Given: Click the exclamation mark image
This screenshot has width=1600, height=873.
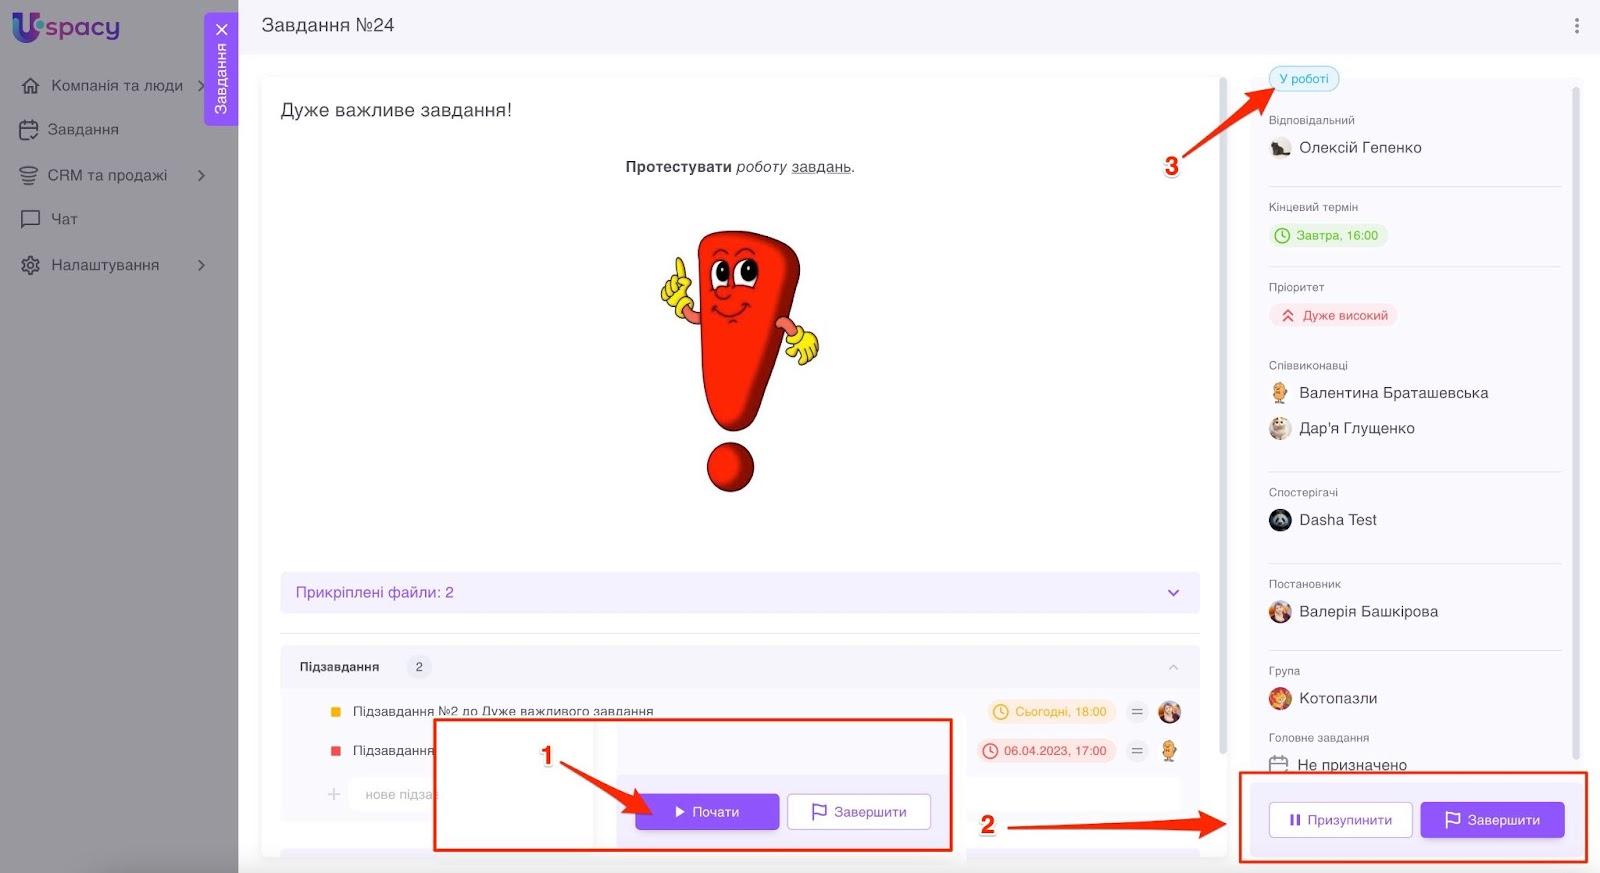Looking at the screenshot, I should click(x=739, y=361).
